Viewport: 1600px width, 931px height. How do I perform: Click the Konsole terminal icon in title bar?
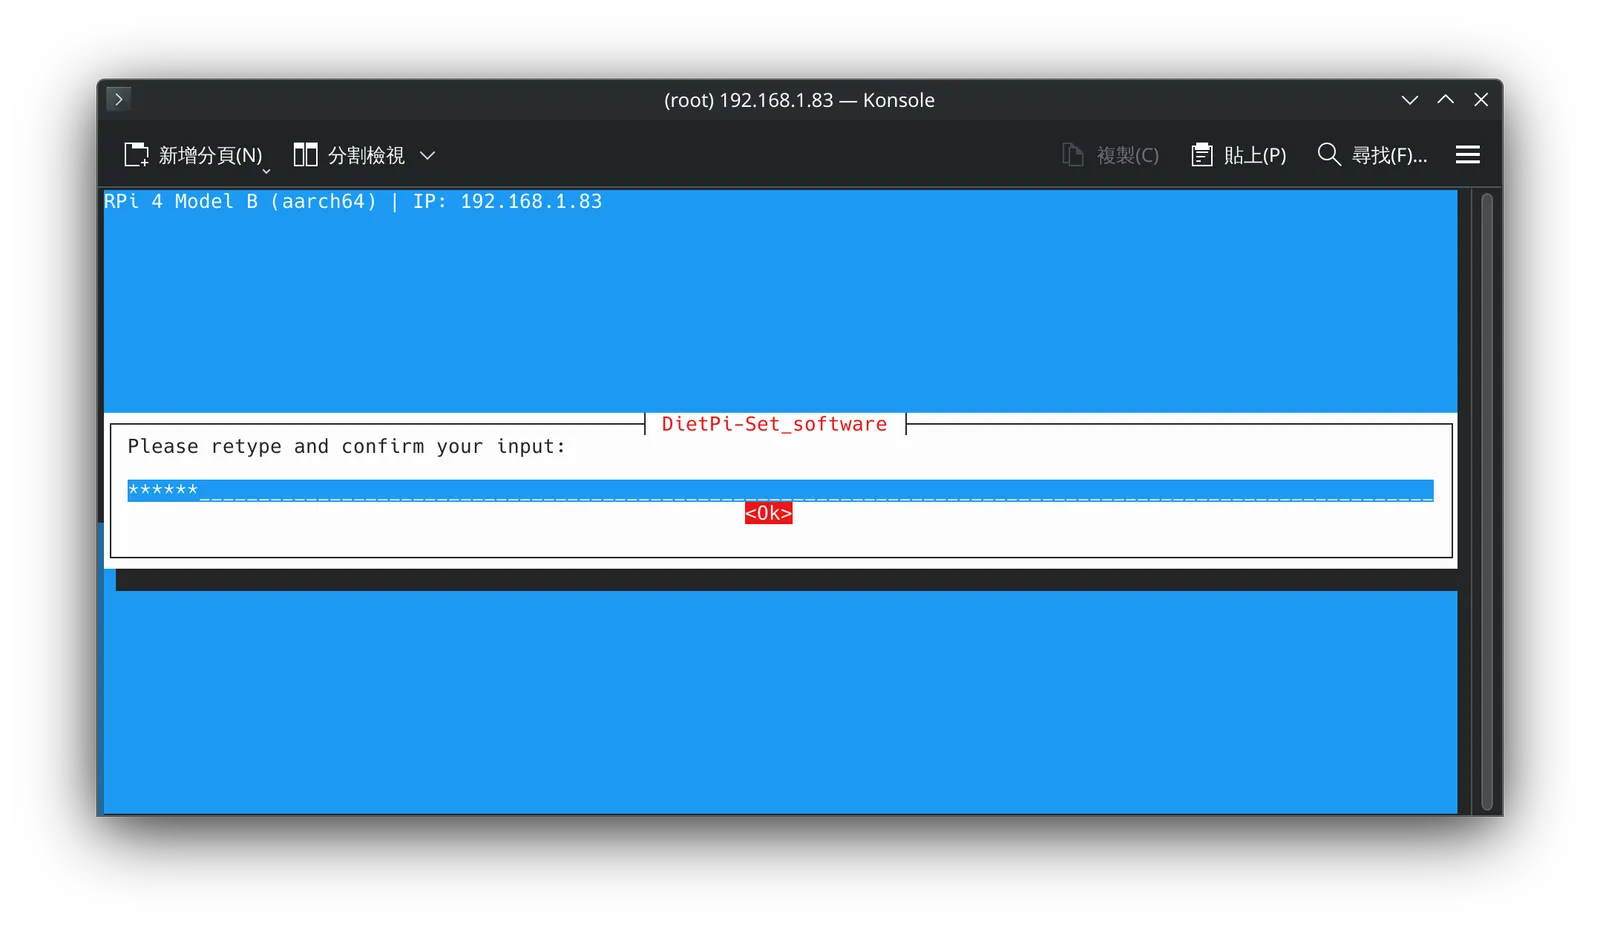pos(118,99)
